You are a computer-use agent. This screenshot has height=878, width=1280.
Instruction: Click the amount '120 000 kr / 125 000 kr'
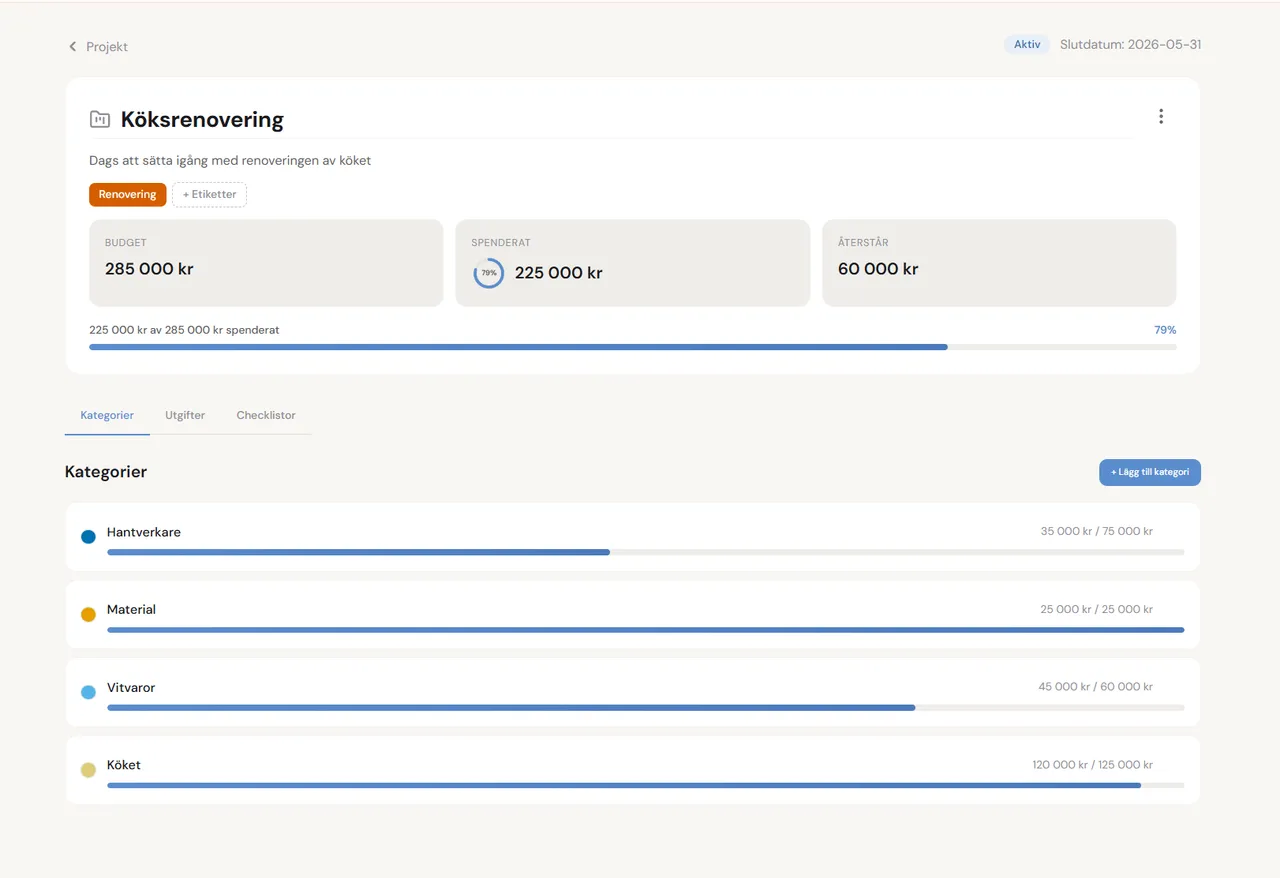1093,765
